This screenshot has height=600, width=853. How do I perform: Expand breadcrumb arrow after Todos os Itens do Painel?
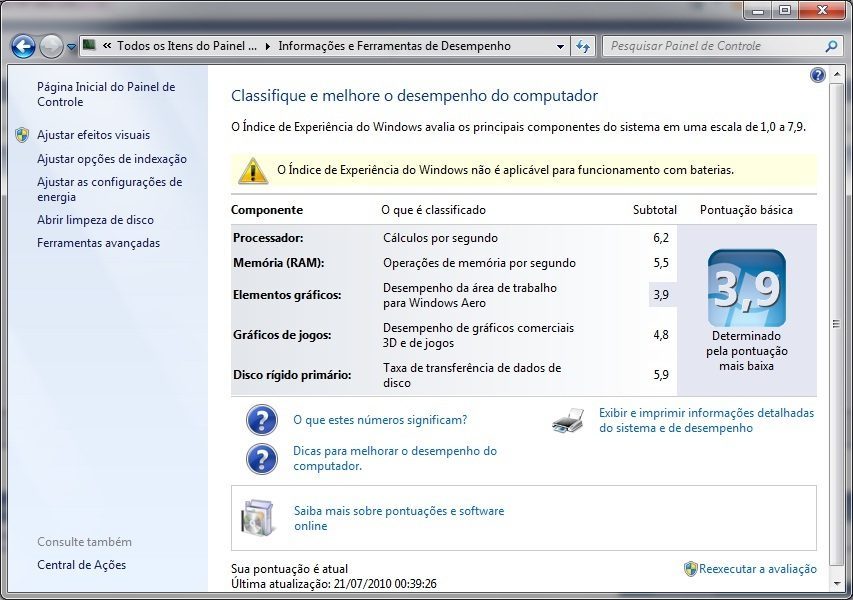[x=268, y=47]
